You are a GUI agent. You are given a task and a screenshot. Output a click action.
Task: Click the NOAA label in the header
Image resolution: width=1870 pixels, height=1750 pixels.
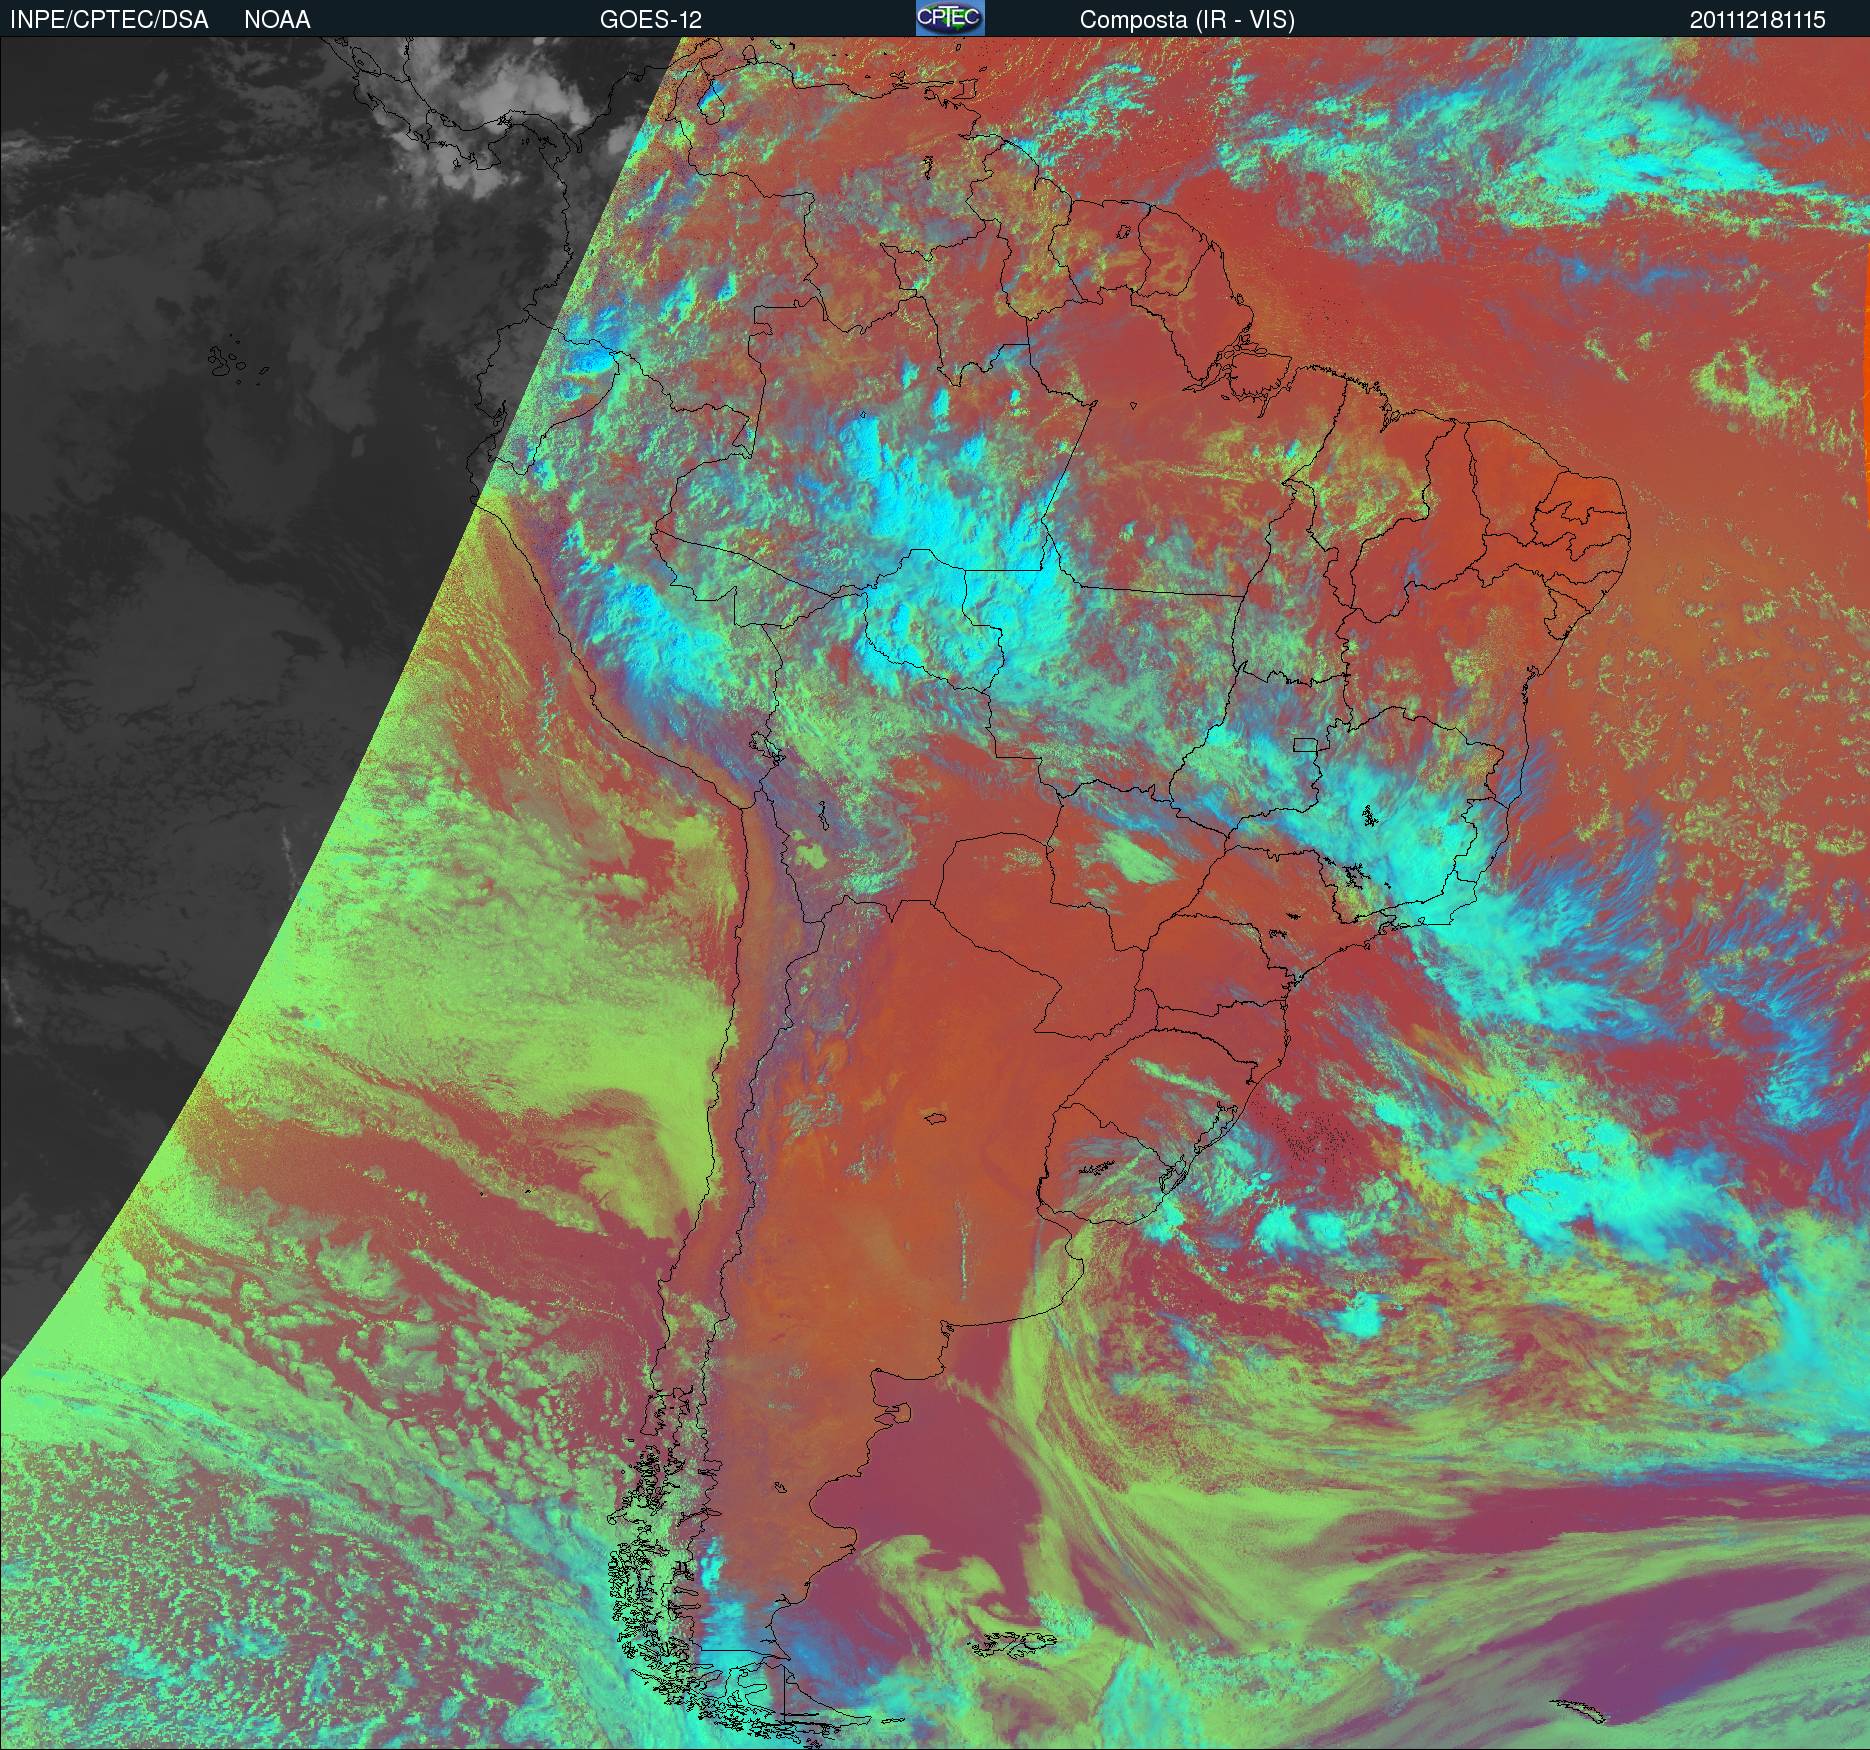tap(277, 20)
